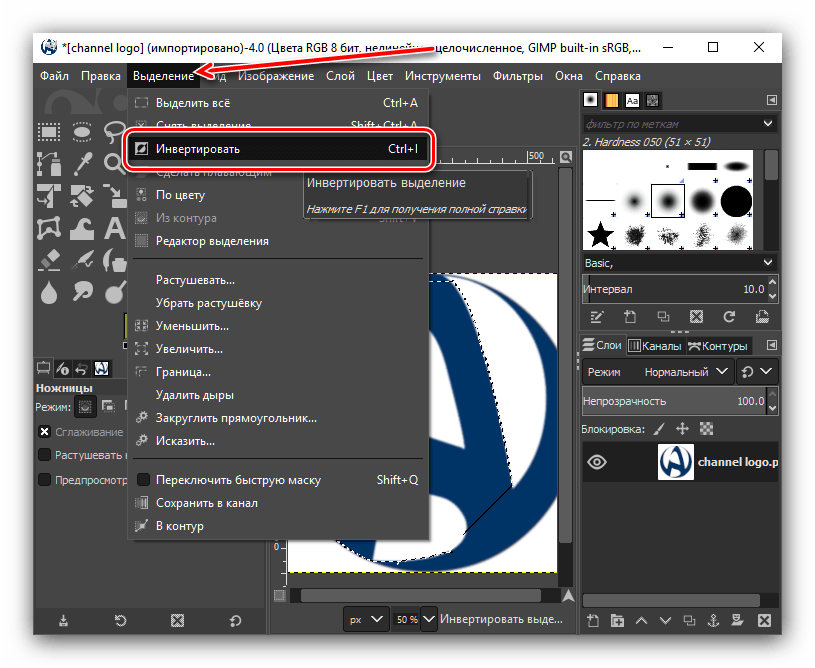815x668 pixels.
Task: Hide channel logo layer eye icon
Action: point(597,462)
